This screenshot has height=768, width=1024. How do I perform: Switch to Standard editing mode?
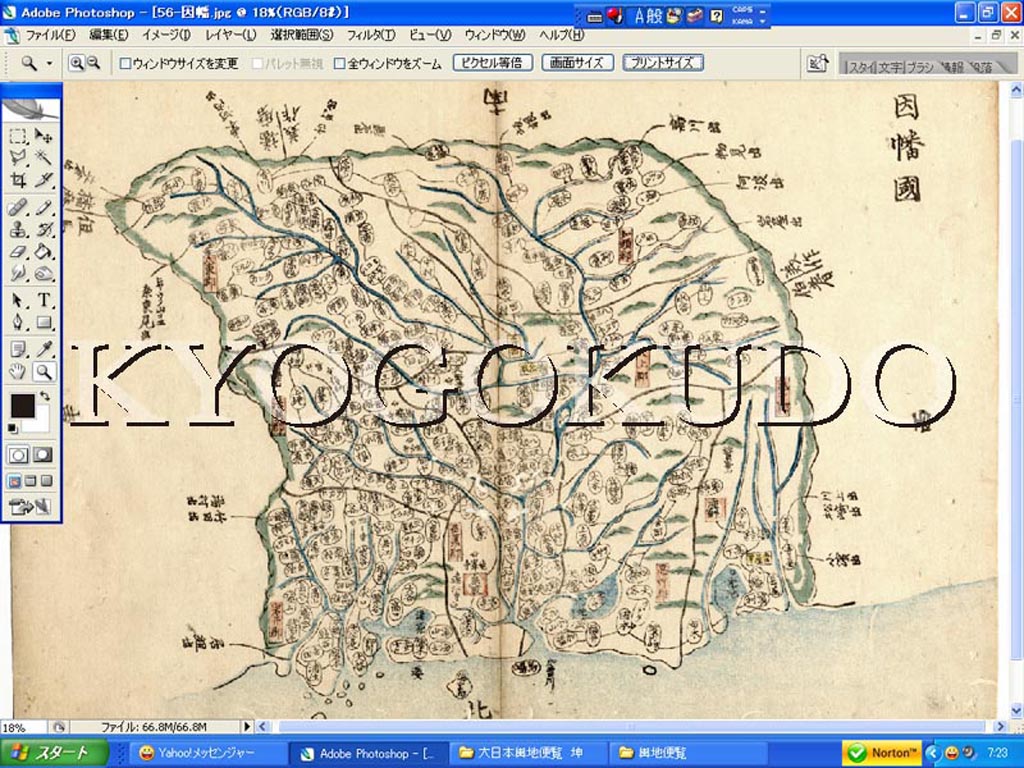click(x=18, y=455)
